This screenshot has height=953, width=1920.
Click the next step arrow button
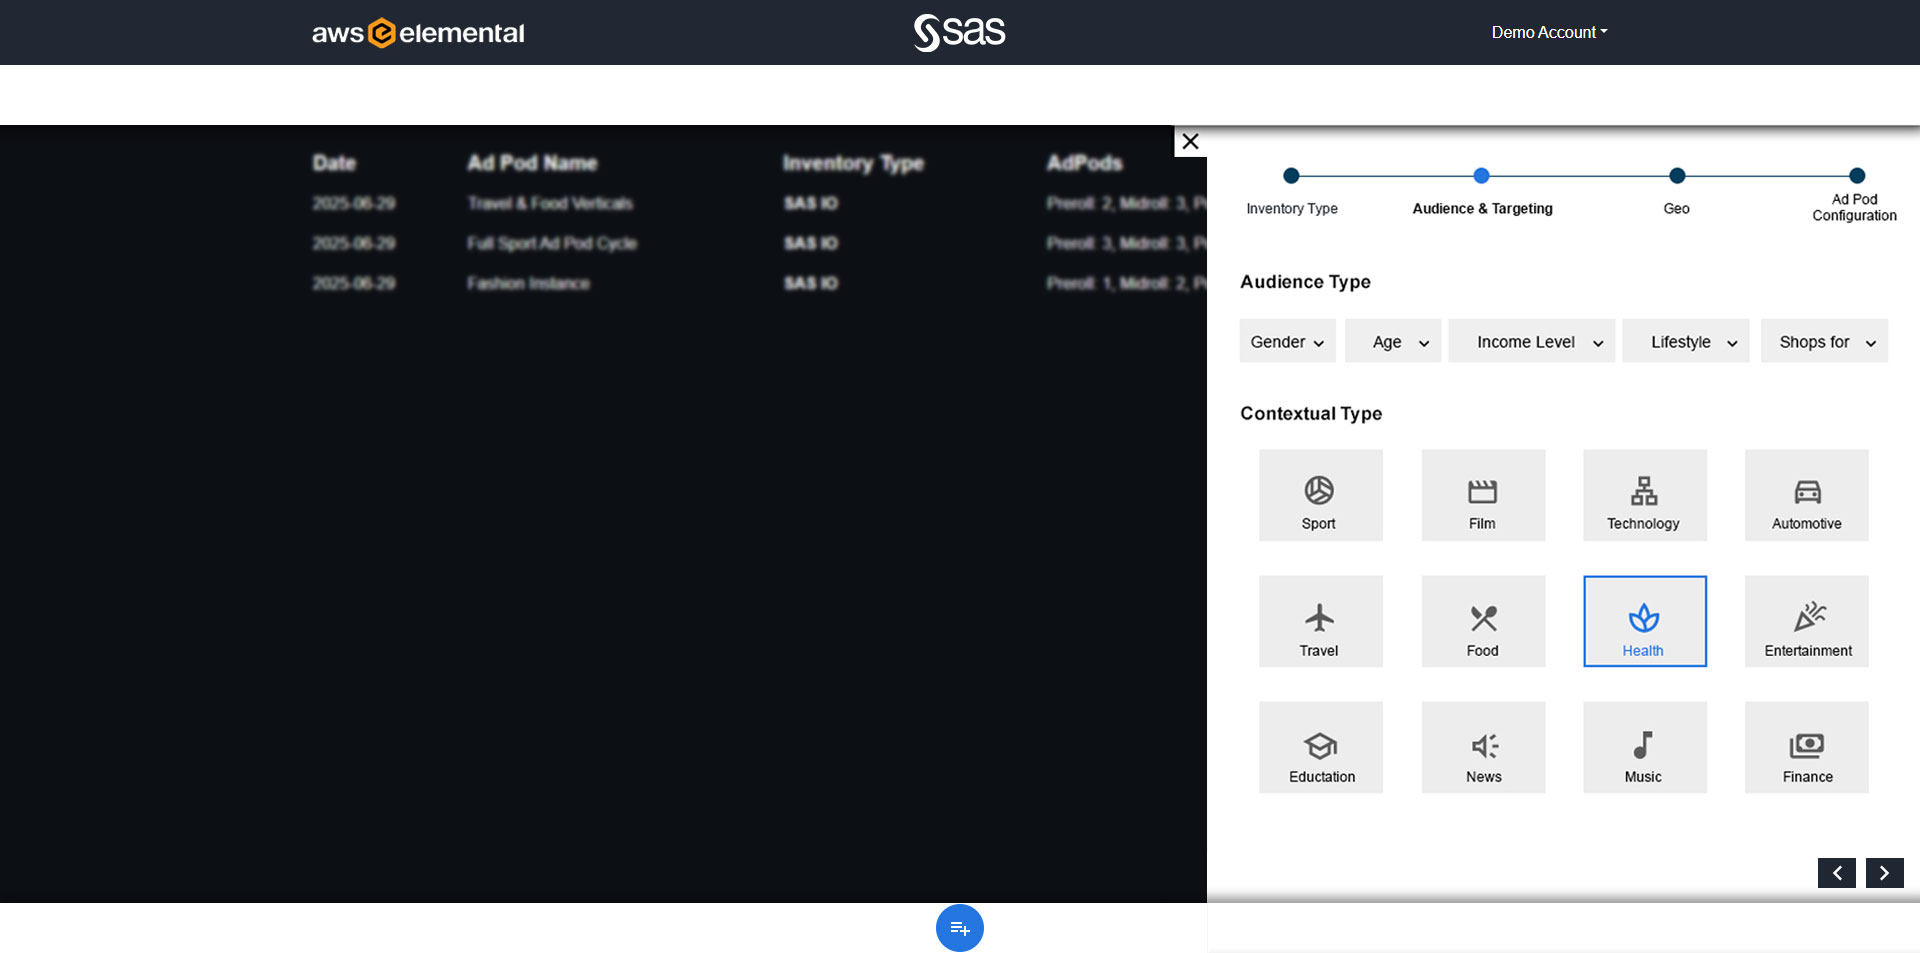click(1884, 873)
